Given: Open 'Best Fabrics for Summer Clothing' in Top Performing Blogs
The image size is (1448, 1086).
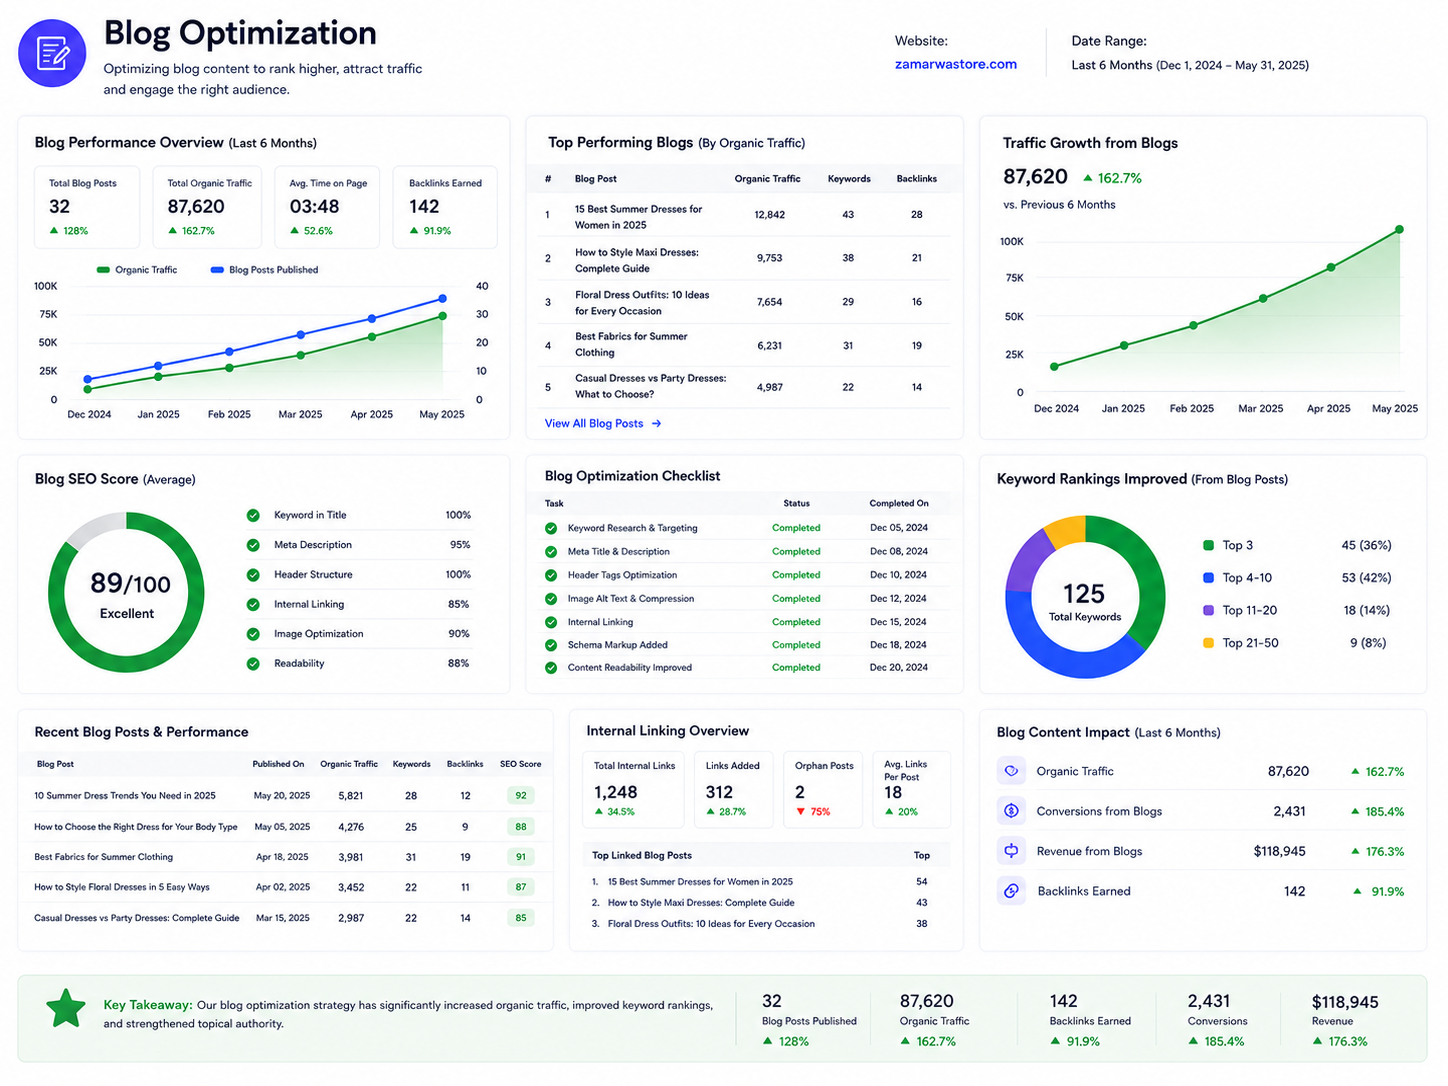Looking at the screenshot, I should click(744, 345).
